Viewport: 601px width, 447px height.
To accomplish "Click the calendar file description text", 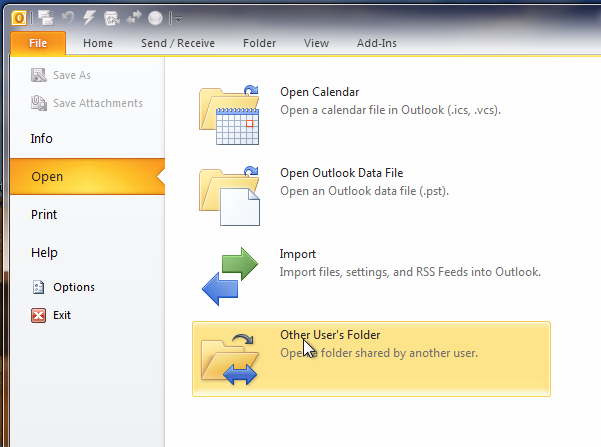I will click(x=390, y=110).
